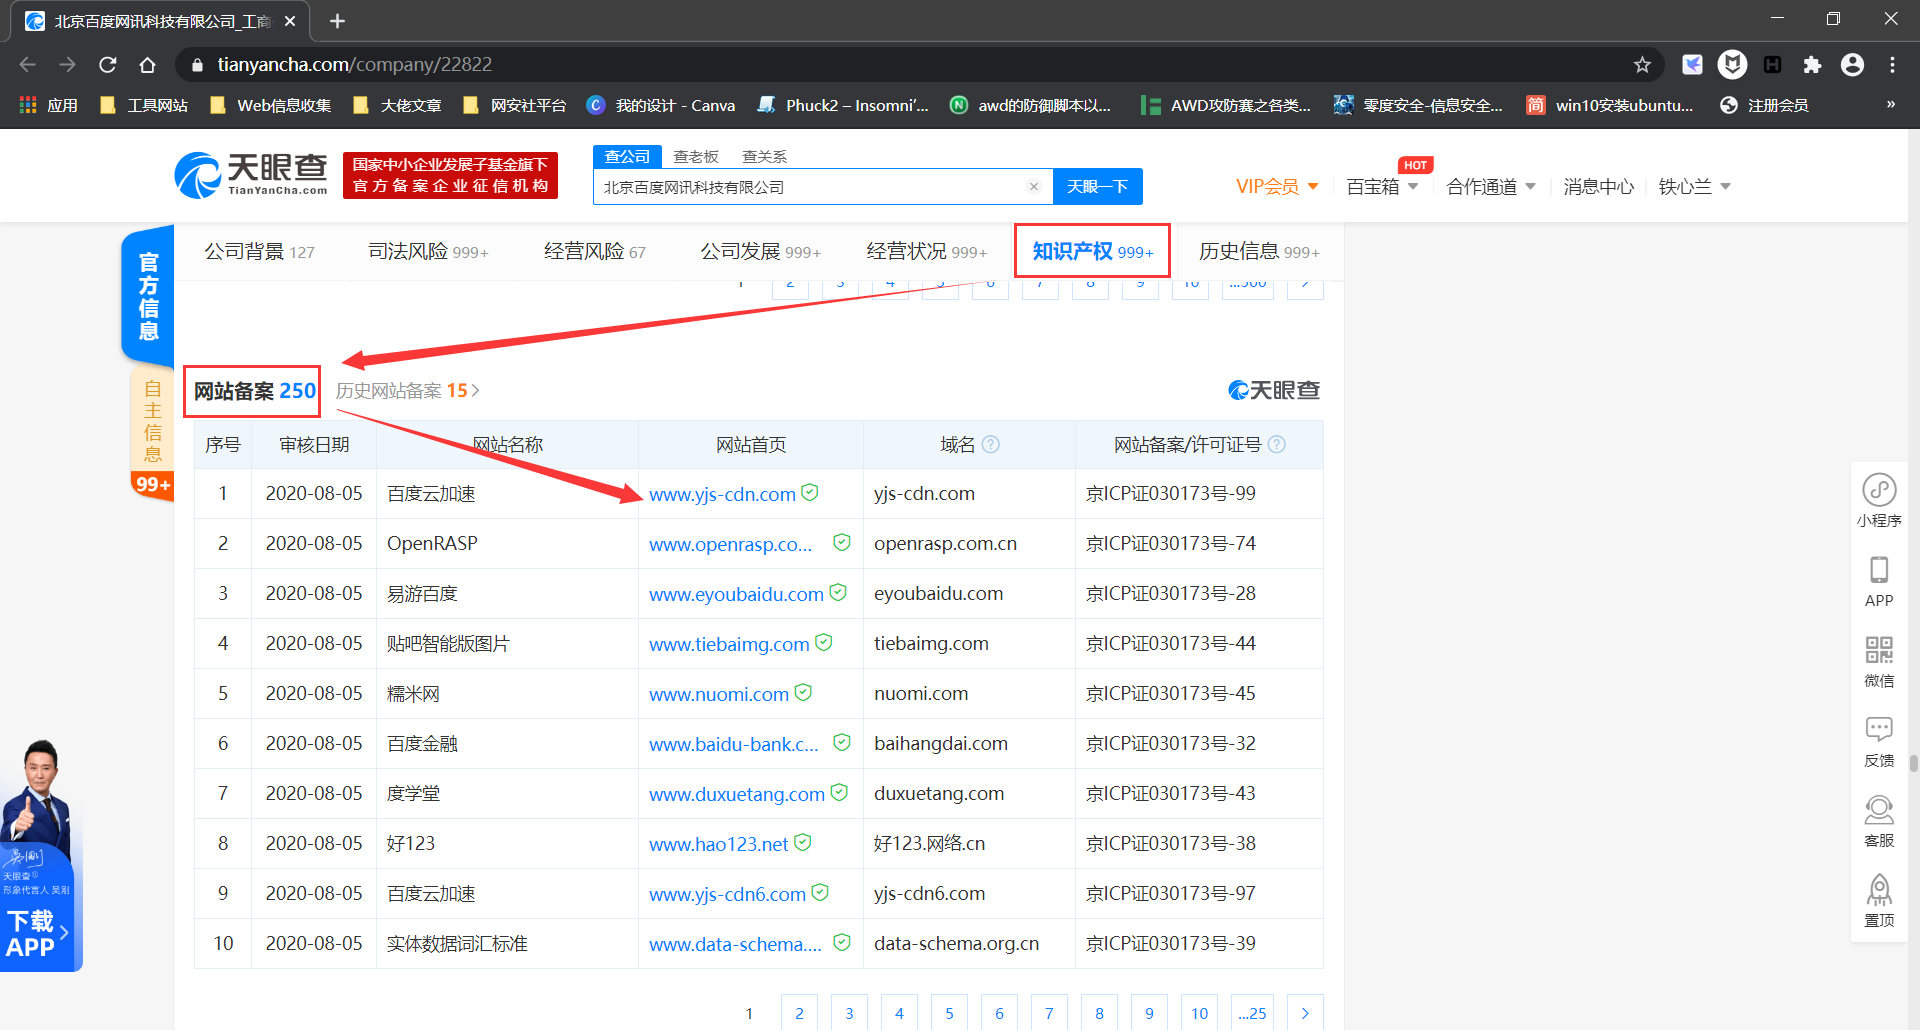Open the 合作通道 dropdown
The height and width of the screenshot is (1030, 1920).
tap(1490, 186)
